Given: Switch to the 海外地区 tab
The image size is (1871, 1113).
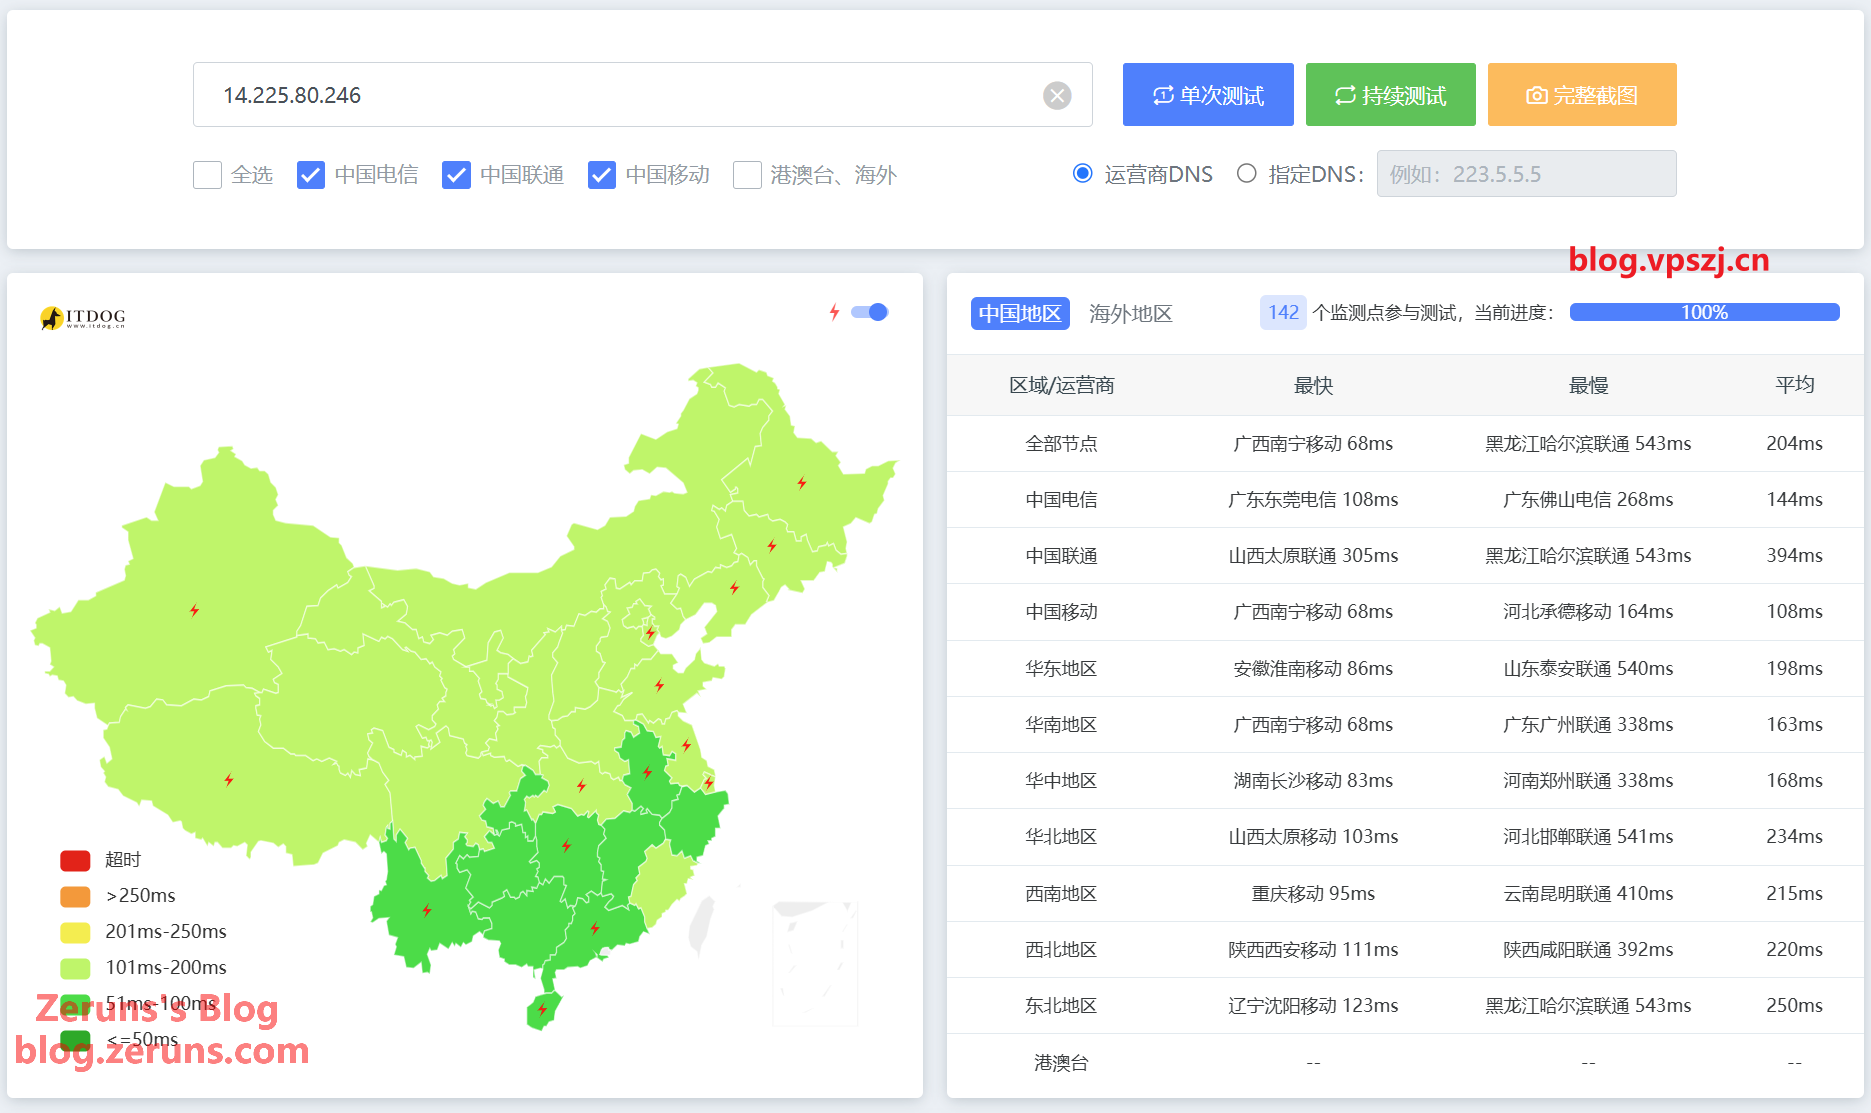Looking at the screenshot, I should click(x=1130, y=313).
